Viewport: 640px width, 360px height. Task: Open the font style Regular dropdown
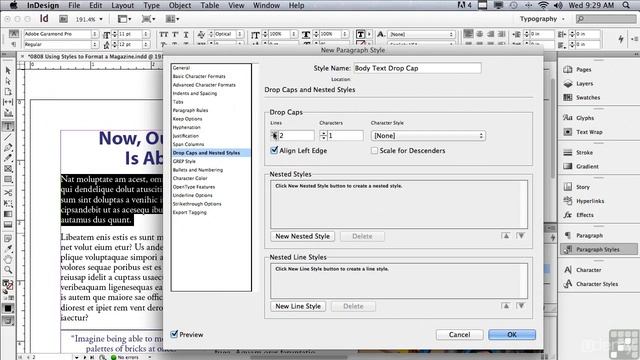pos(95,44)
